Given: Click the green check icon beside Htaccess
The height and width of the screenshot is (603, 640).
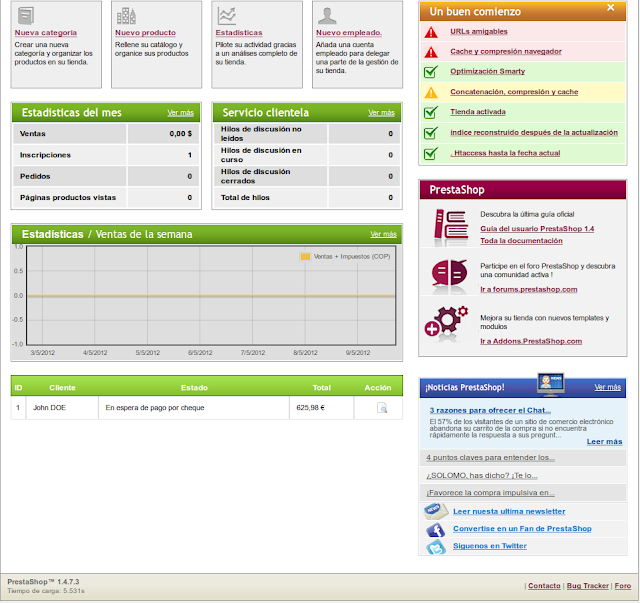Looking at the screenshot, I should [x=431, y=154].
